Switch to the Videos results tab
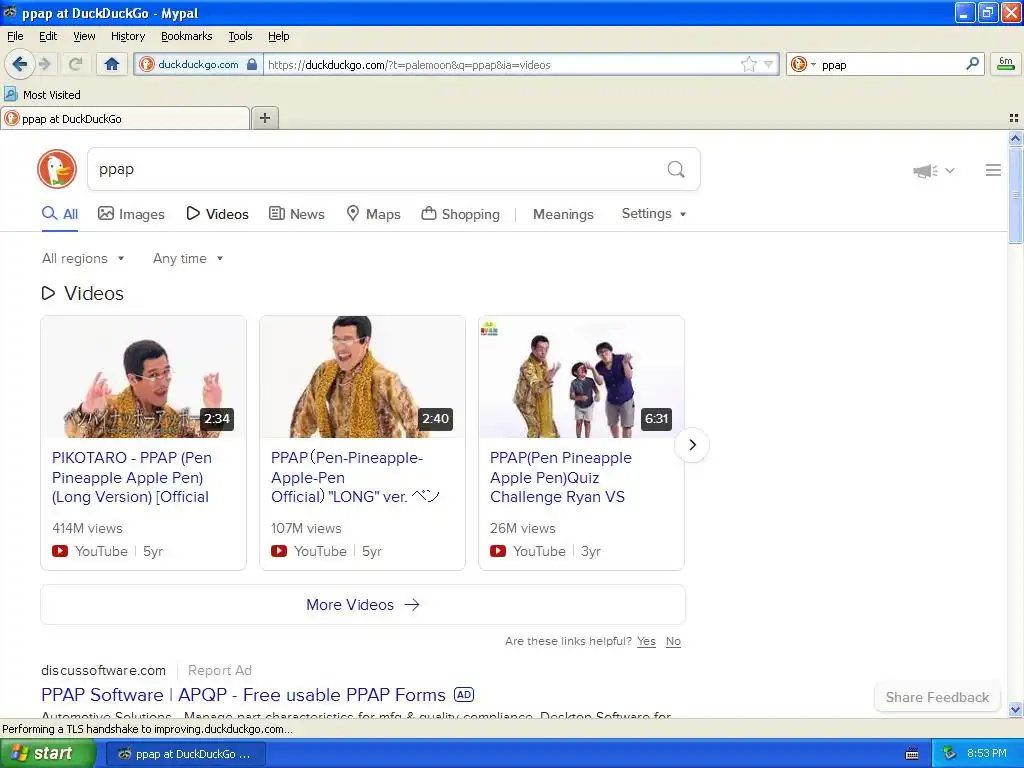The height and width of the screenshot is (768, 1024). [217, 214]
